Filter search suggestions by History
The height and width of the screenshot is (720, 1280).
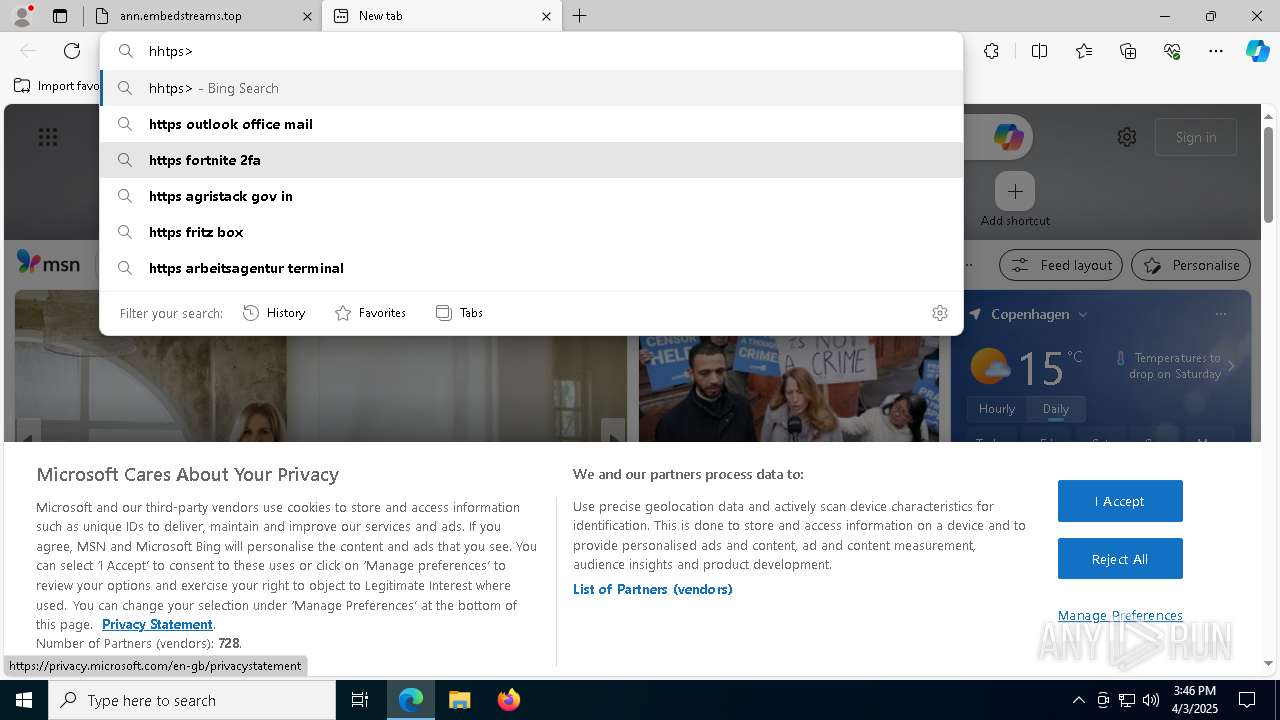pos(274,313)
